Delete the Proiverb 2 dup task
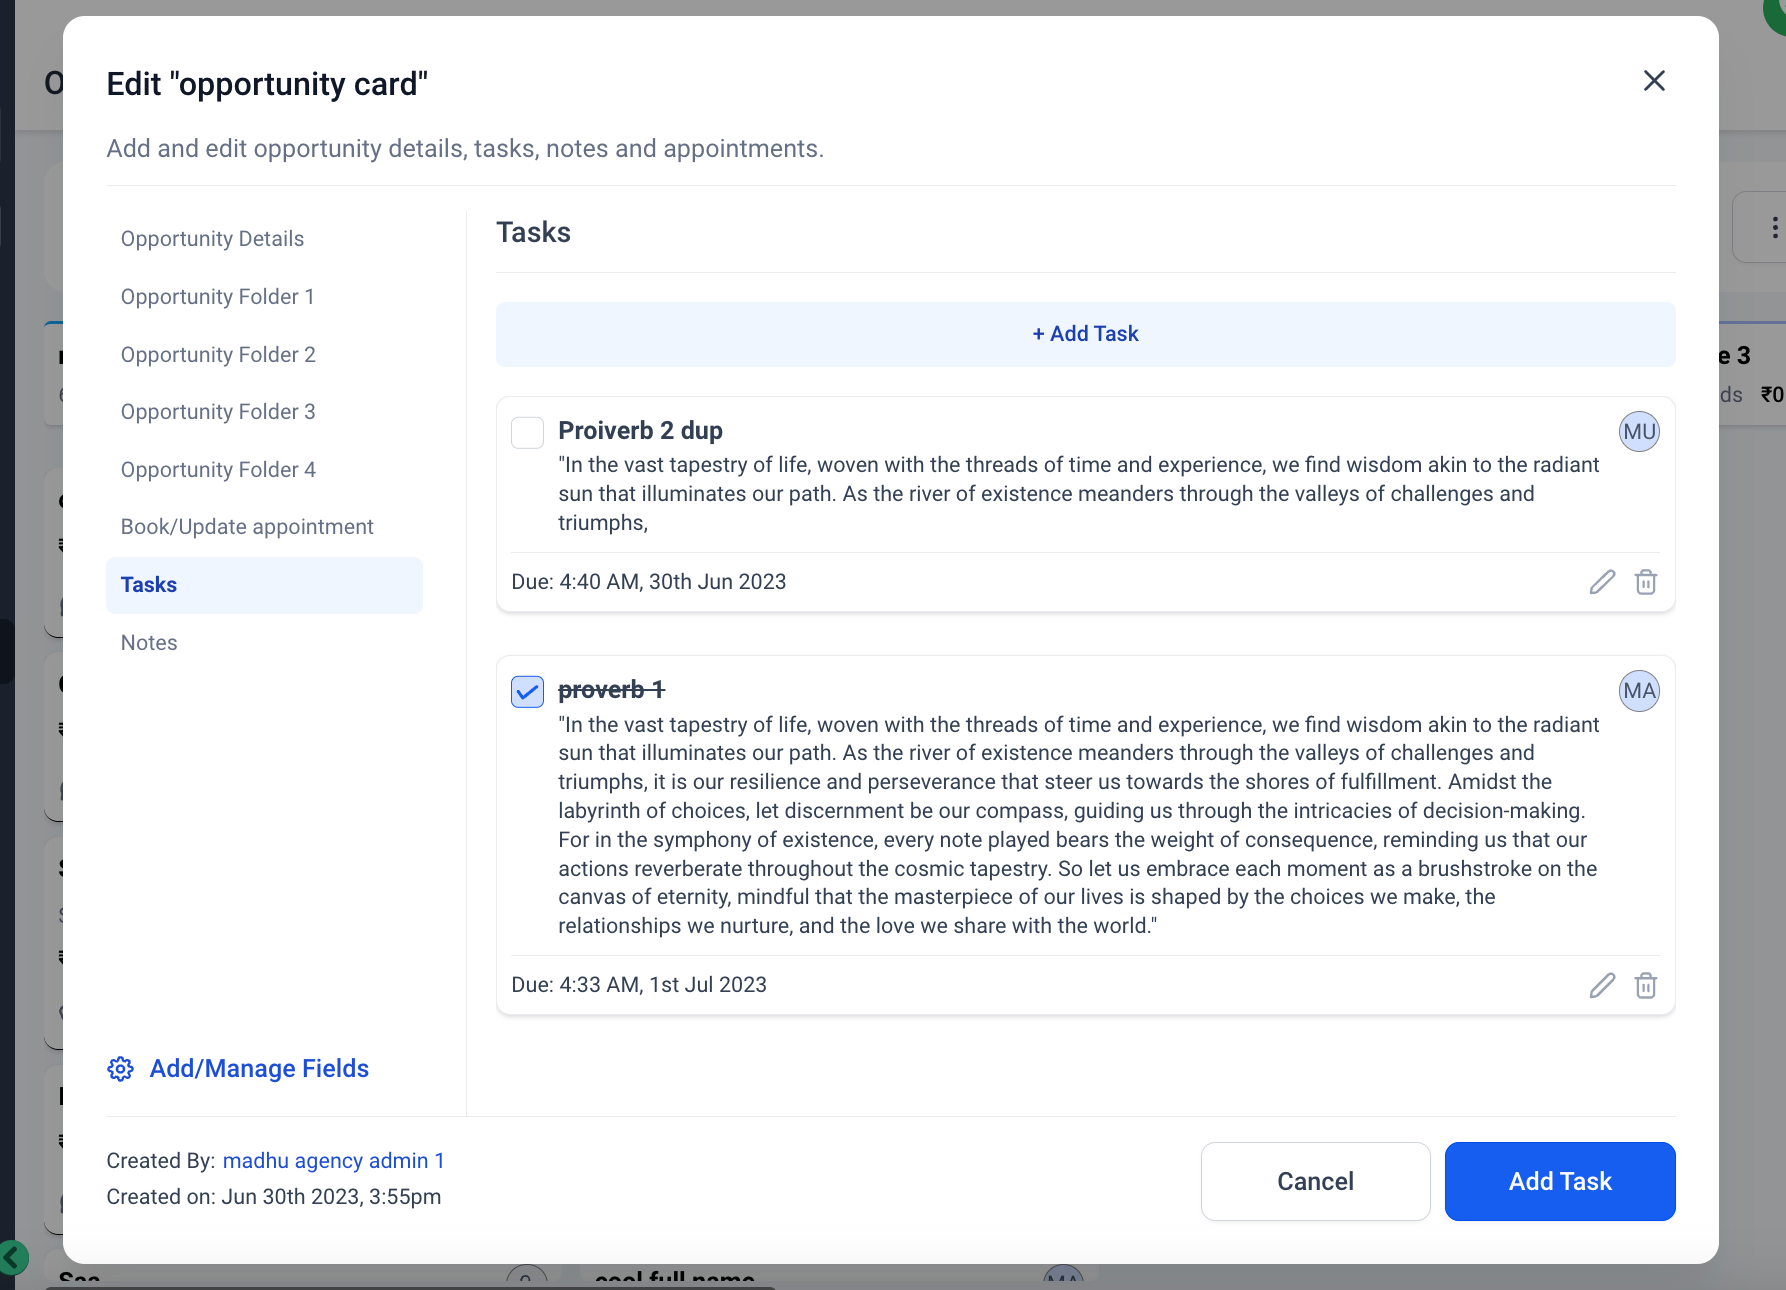 tap(1646, 582)
